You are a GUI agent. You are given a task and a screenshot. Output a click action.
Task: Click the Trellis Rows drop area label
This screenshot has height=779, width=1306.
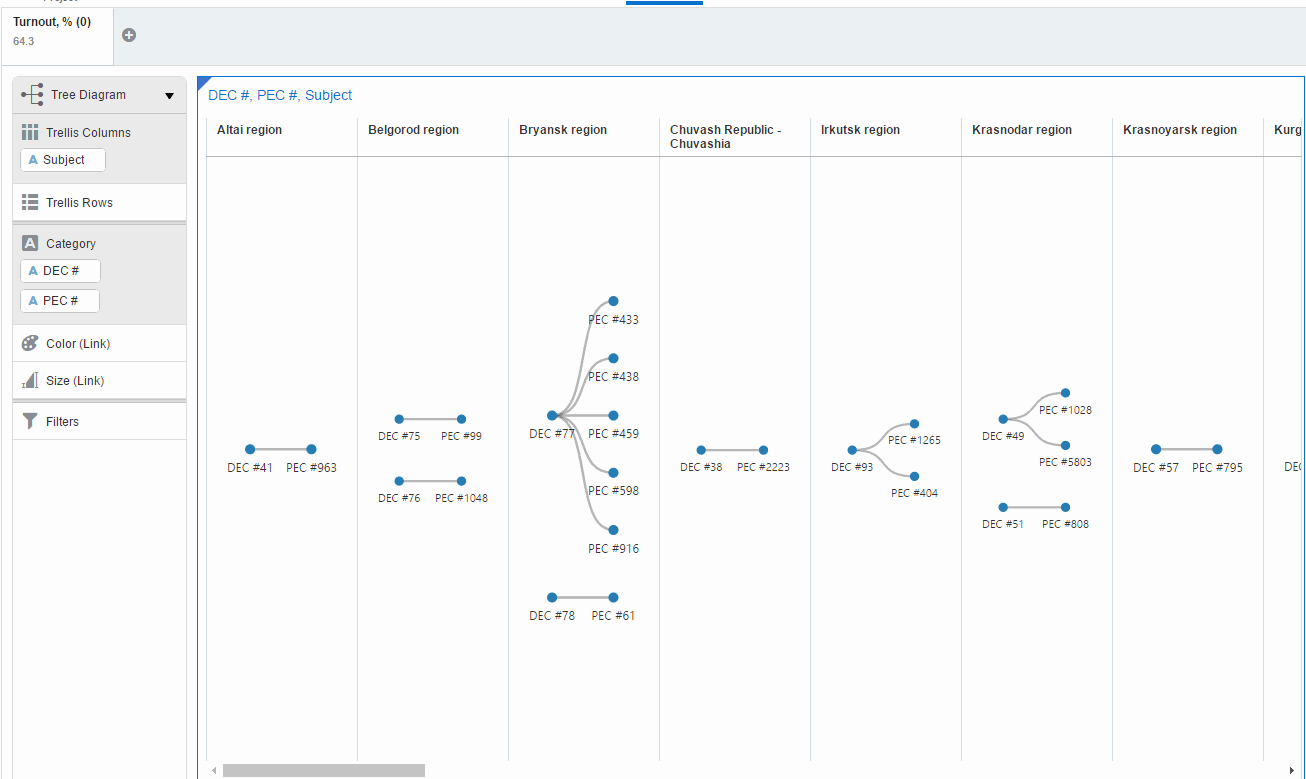pyautogui.click(x=79, y=203)
